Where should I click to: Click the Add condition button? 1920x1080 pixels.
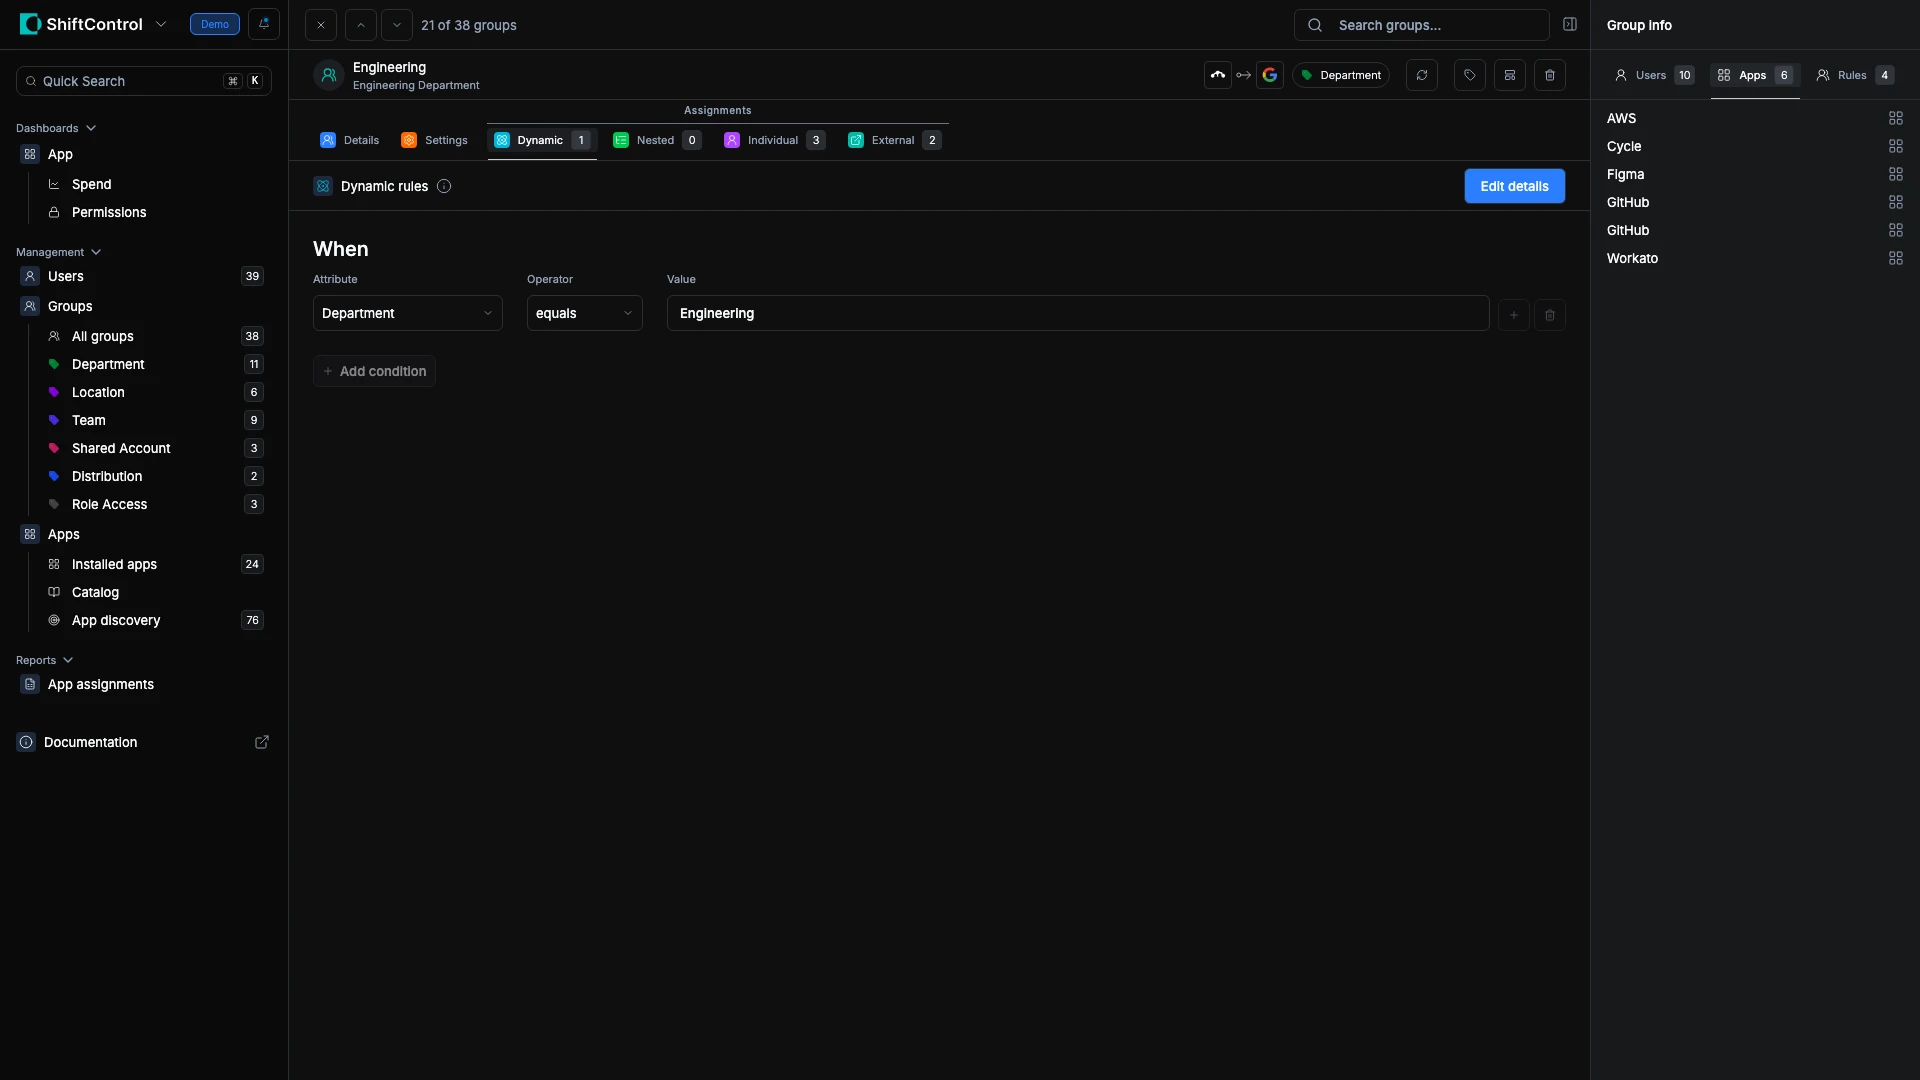tap(374, 371)
